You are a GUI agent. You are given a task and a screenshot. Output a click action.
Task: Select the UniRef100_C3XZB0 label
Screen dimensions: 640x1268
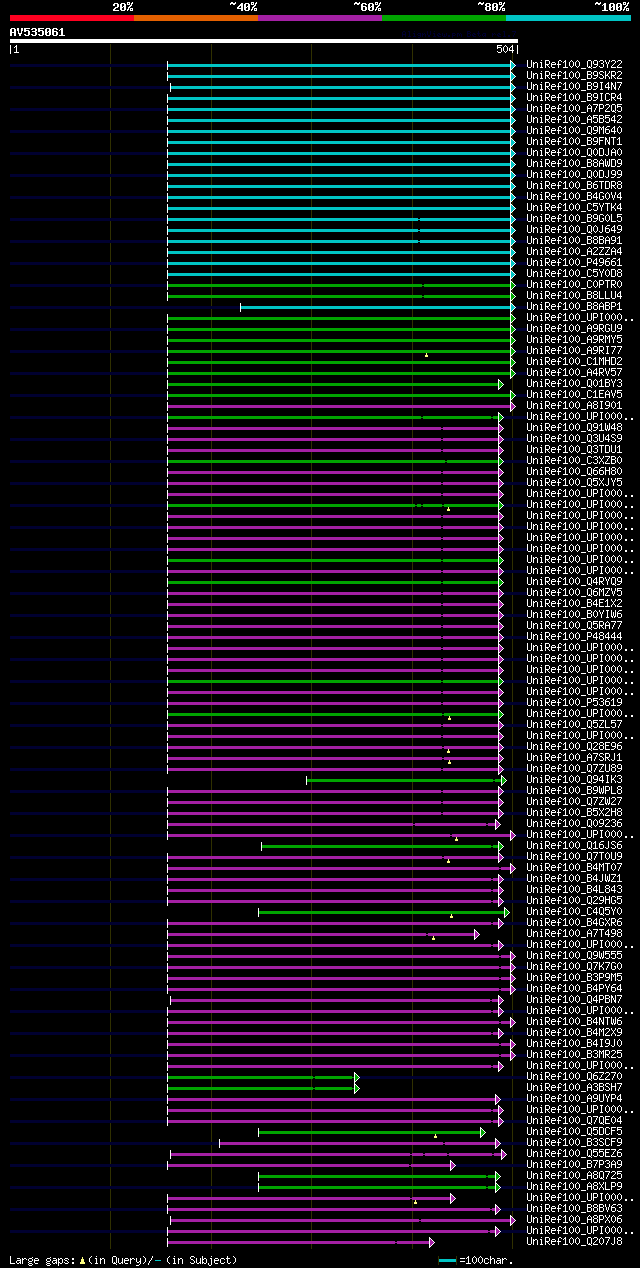pos(574,460)
